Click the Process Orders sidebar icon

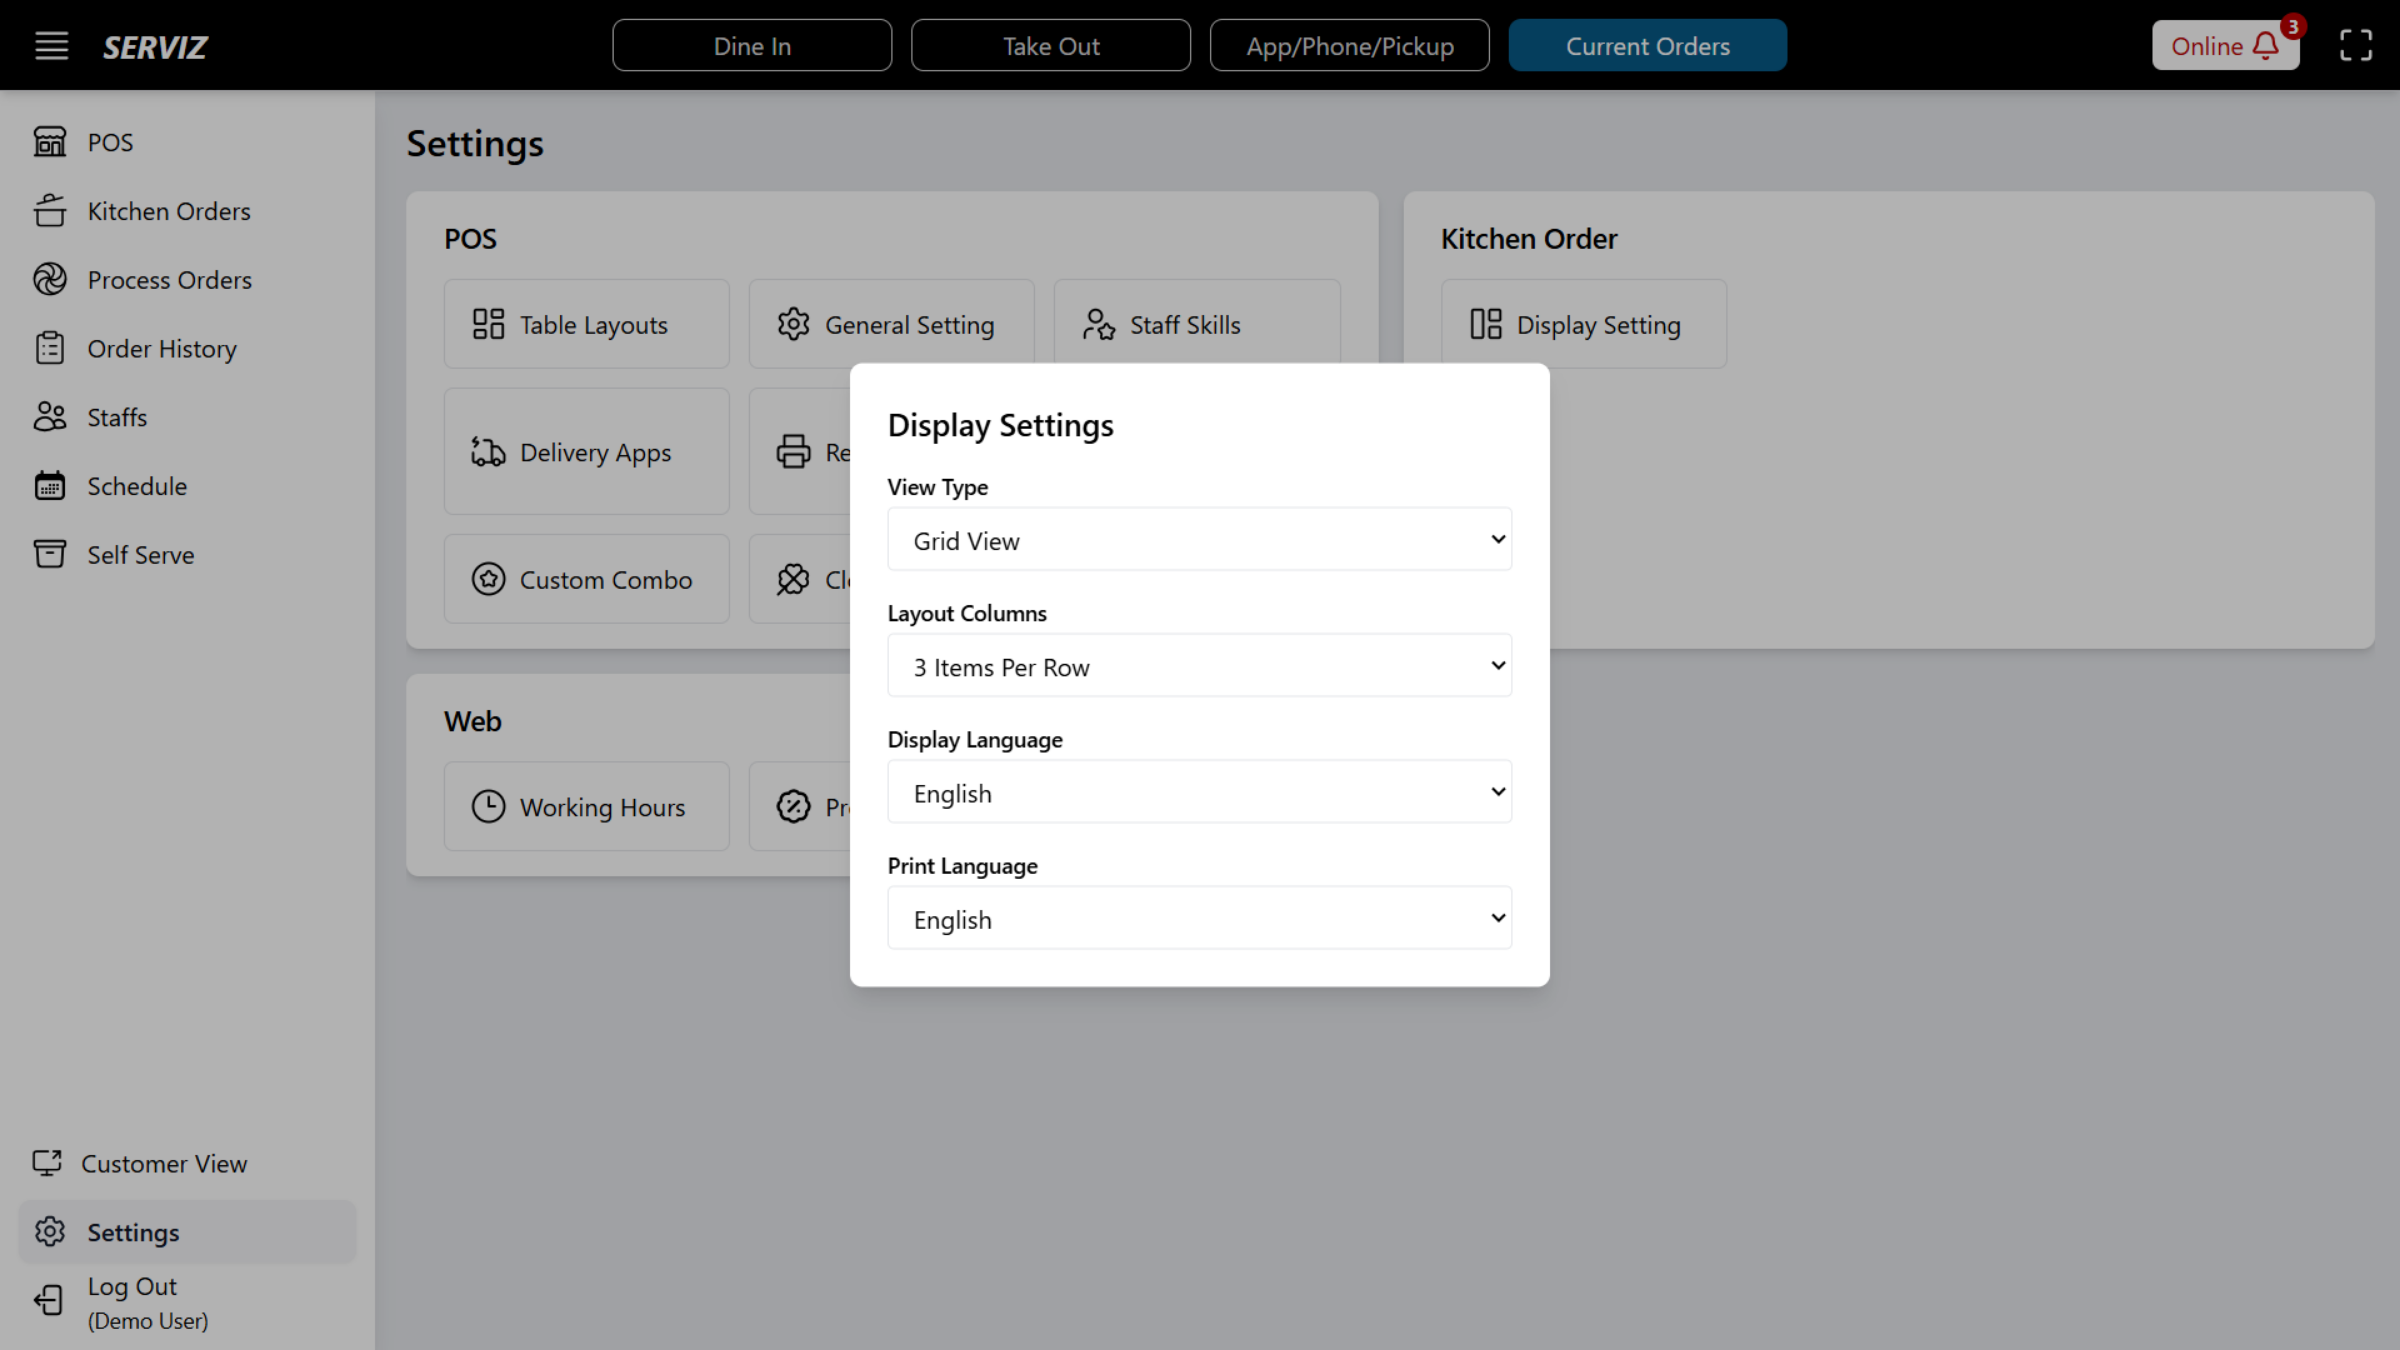[x=51, y=279]
